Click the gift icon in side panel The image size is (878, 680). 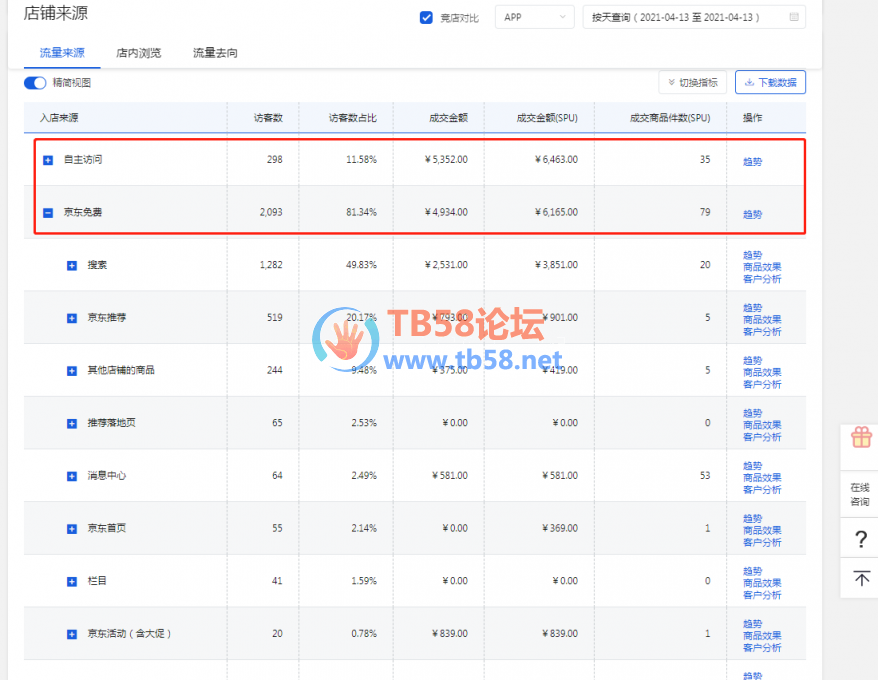pos(861,437)
